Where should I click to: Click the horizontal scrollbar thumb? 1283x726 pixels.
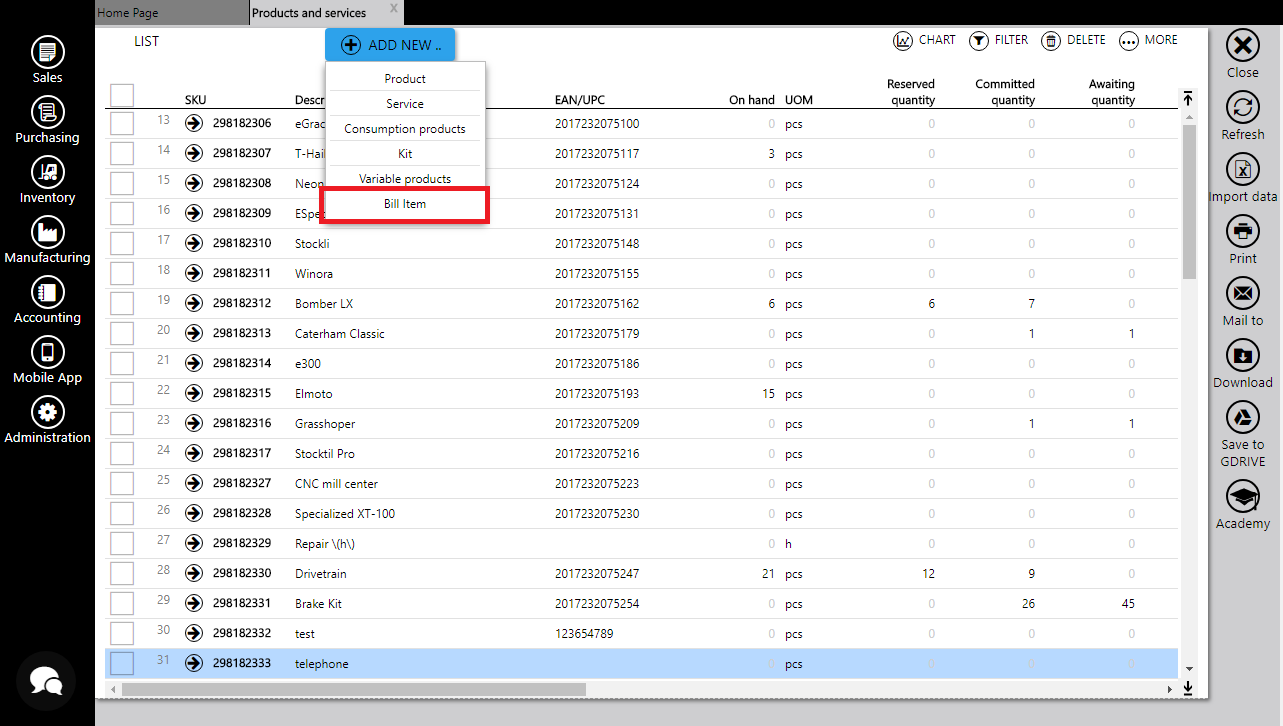[x=353, y=689]
